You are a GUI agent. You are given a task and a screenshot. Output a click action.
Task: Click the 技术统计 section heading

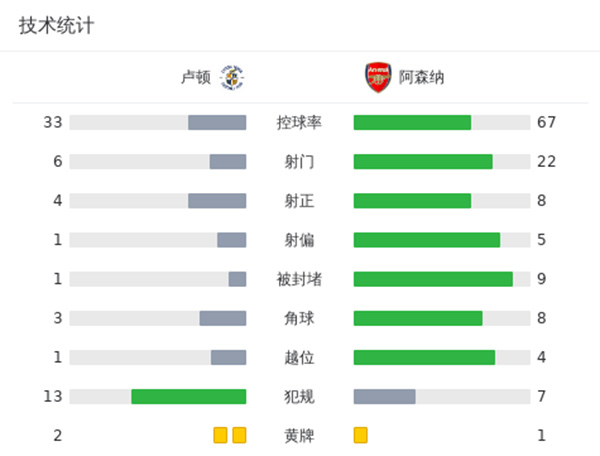click(56, 26)
